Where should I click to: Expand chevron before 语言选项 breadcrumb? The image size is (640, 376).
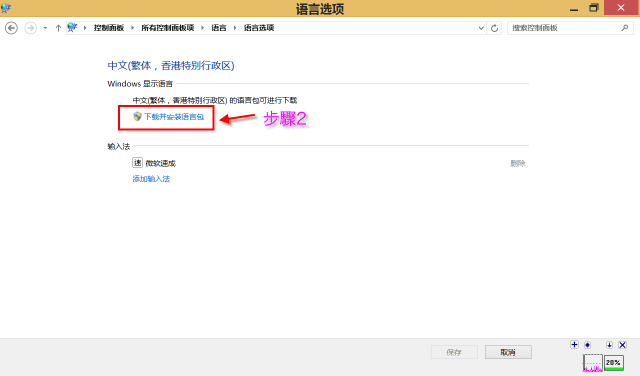click(x=235, y=28)
